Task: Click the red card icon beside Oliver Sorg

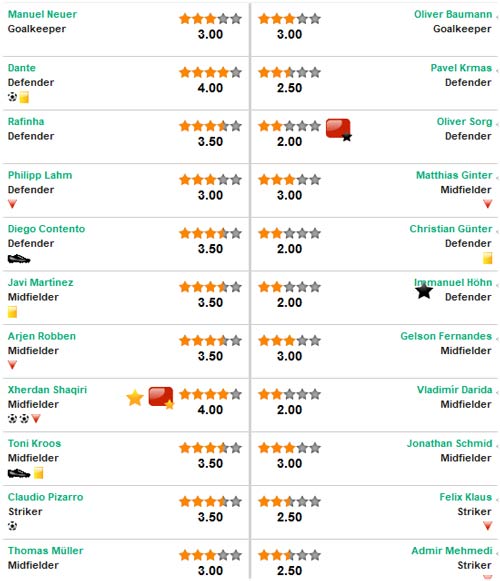Action: point(338,130)
